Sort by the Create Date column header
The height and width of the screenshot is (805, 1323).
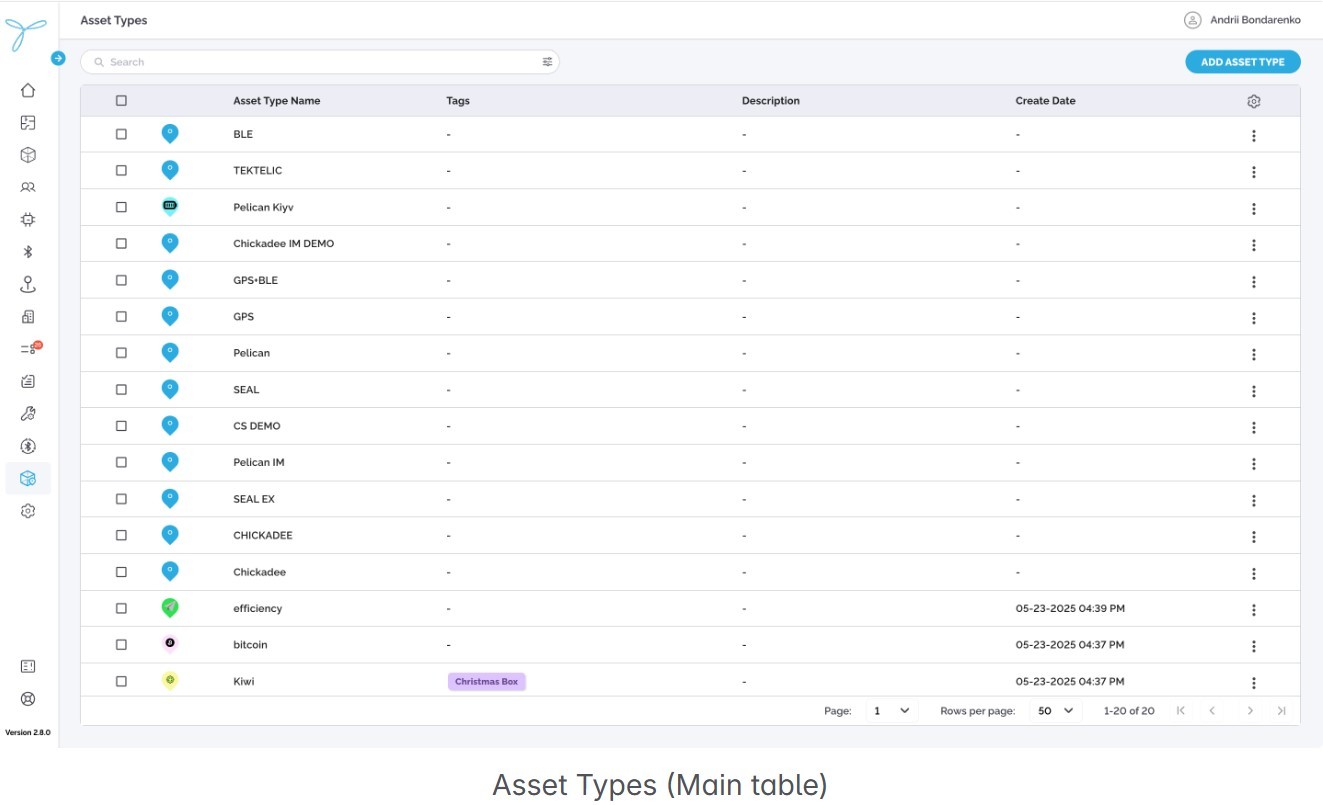point(1046,101)
